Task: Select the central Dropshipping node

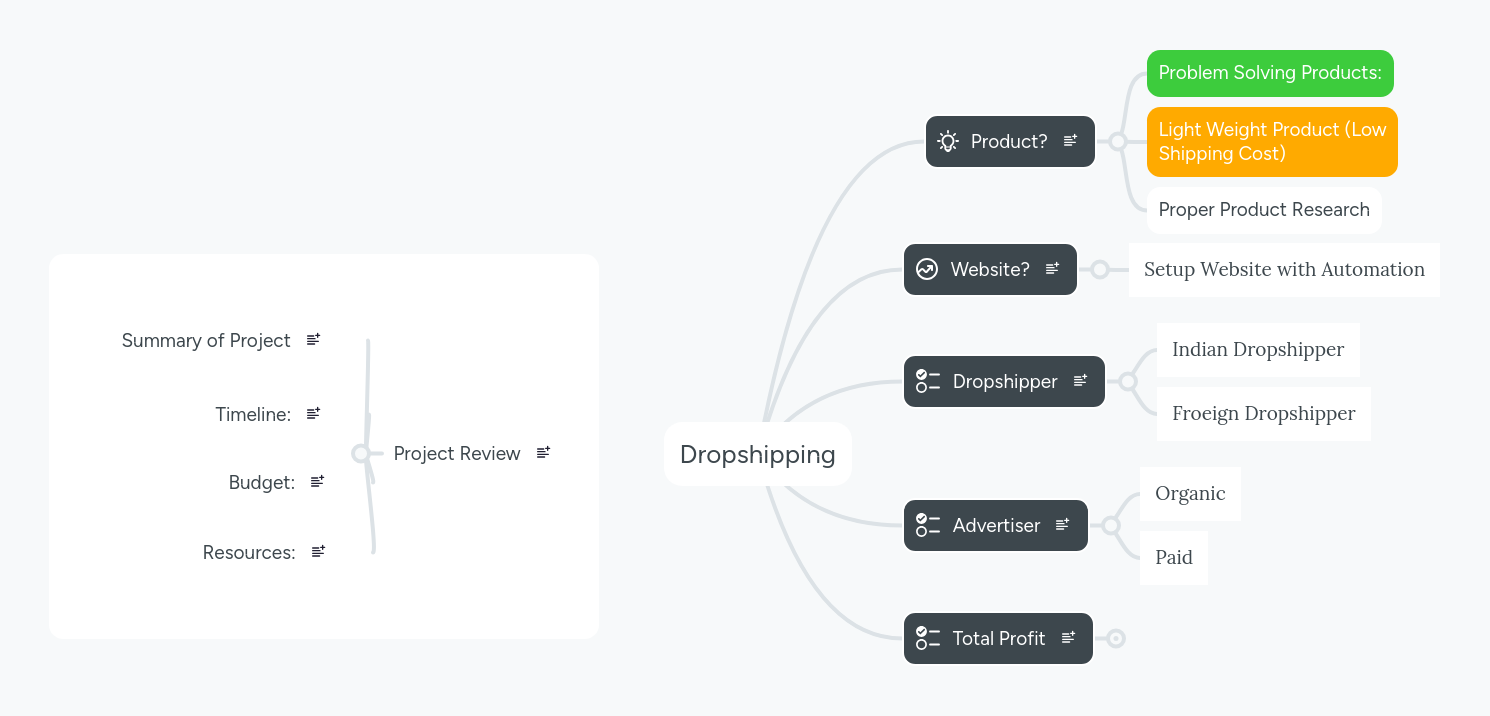Action: (758, 454)
